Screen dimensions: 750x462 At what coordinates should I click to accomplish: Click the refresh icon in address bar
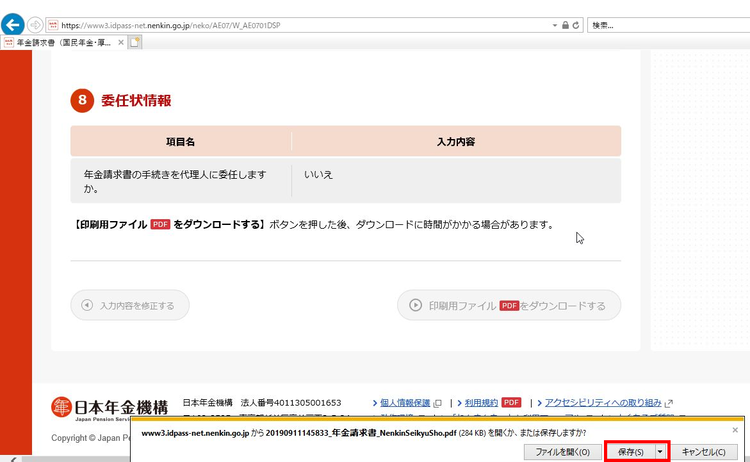[x=576, y=24]
